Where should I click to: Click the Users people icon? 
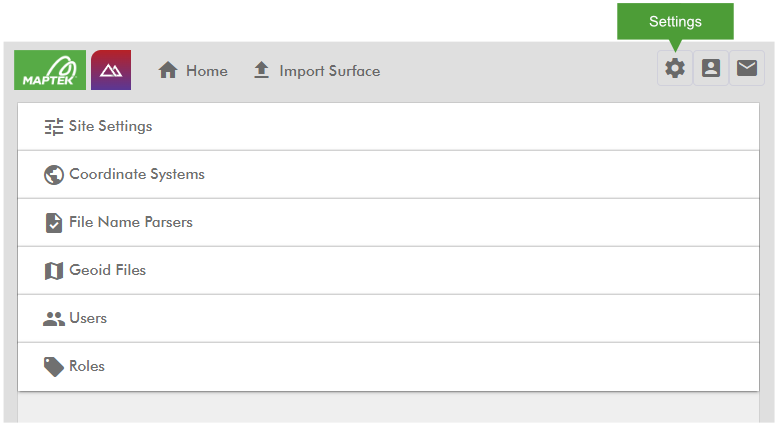pos(53,319)
